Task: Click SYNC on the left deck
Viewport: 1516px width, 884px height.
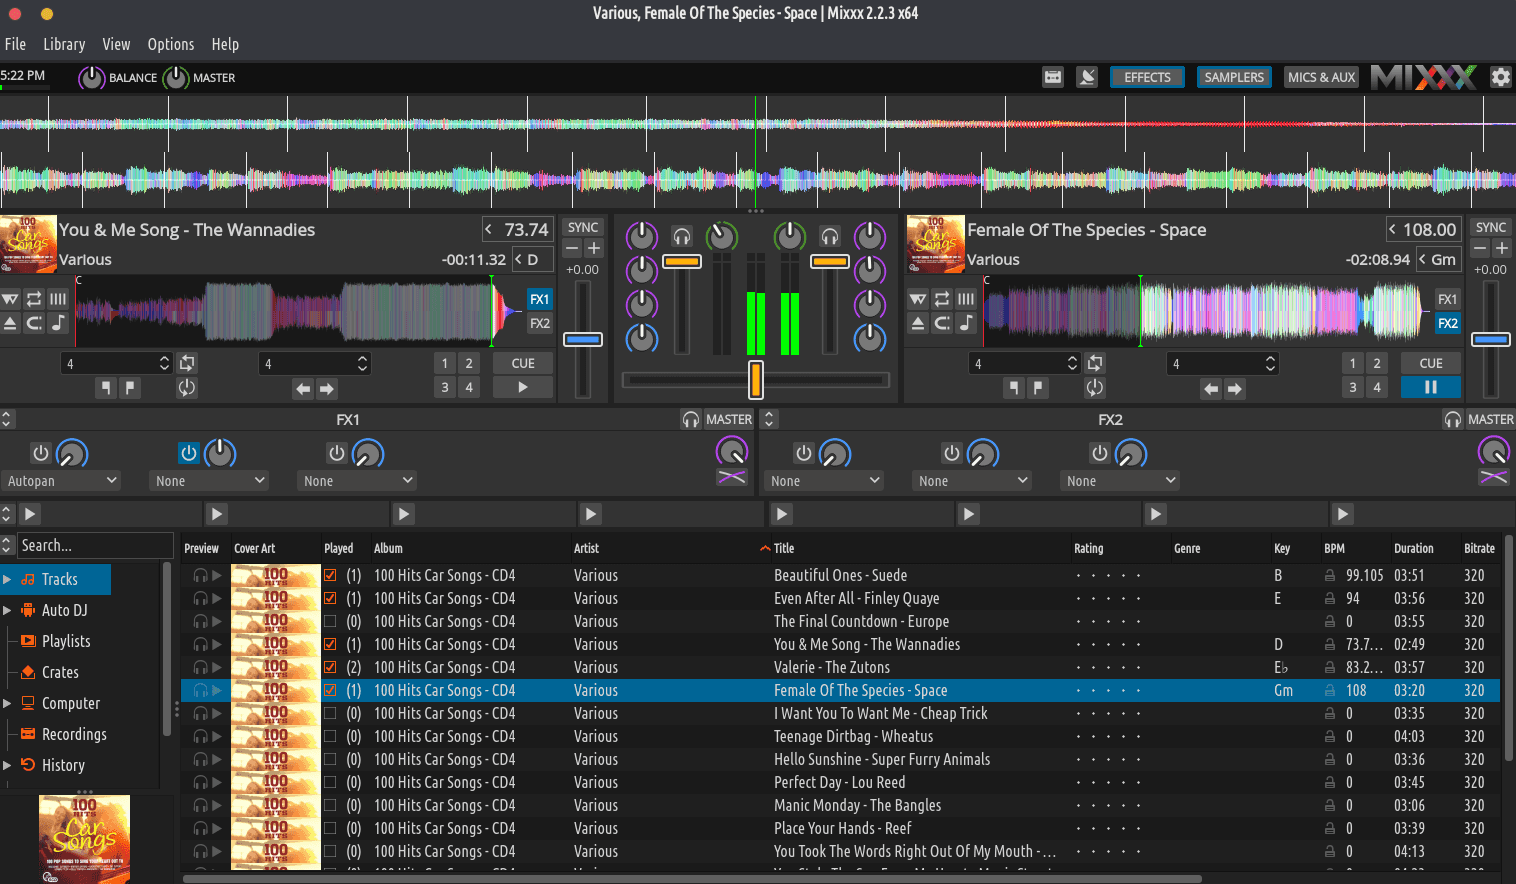Action: coord(583,227)
